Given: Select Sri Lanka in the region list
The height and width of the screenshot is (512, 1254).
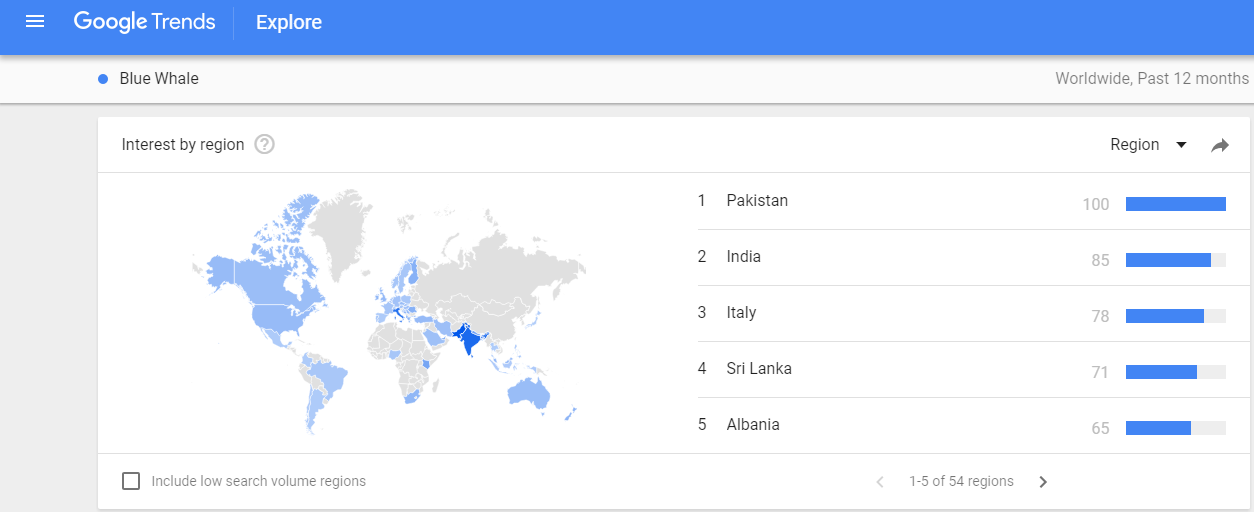Looking at the screenshot, I should coord(759,369).
